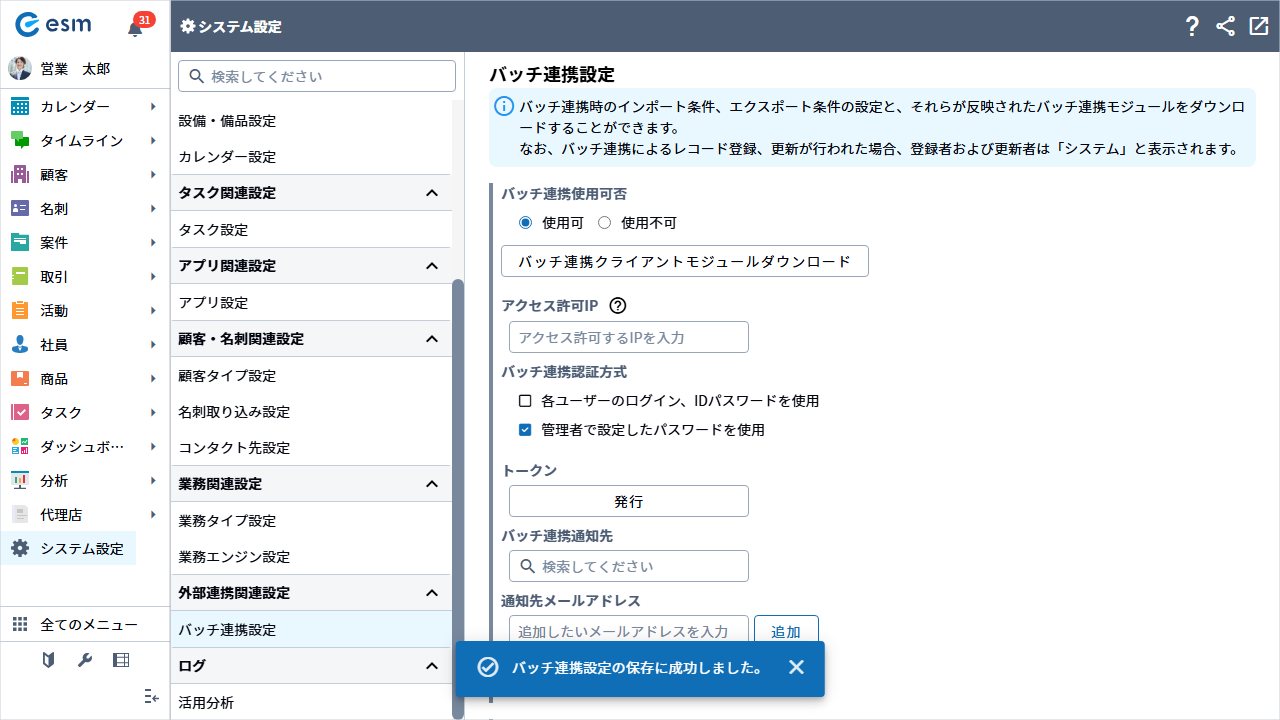This screenshot has width=1280, height=720.
Task: Click the share icon in header
Action: pos(1225,27)
